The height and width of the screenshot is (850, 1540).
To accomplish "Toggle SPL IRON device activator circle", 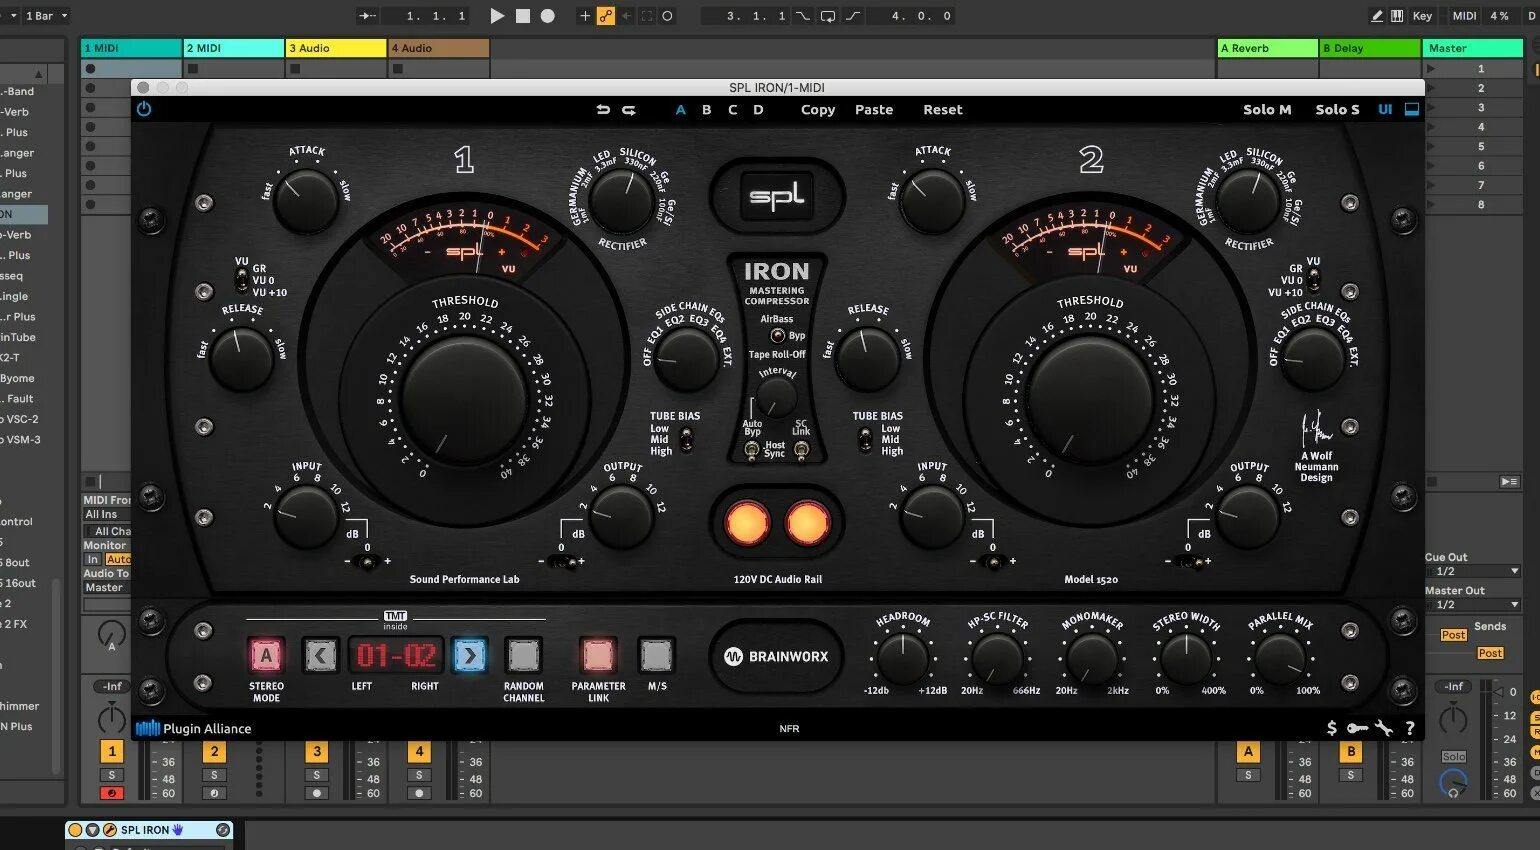I will click(75, 830).
